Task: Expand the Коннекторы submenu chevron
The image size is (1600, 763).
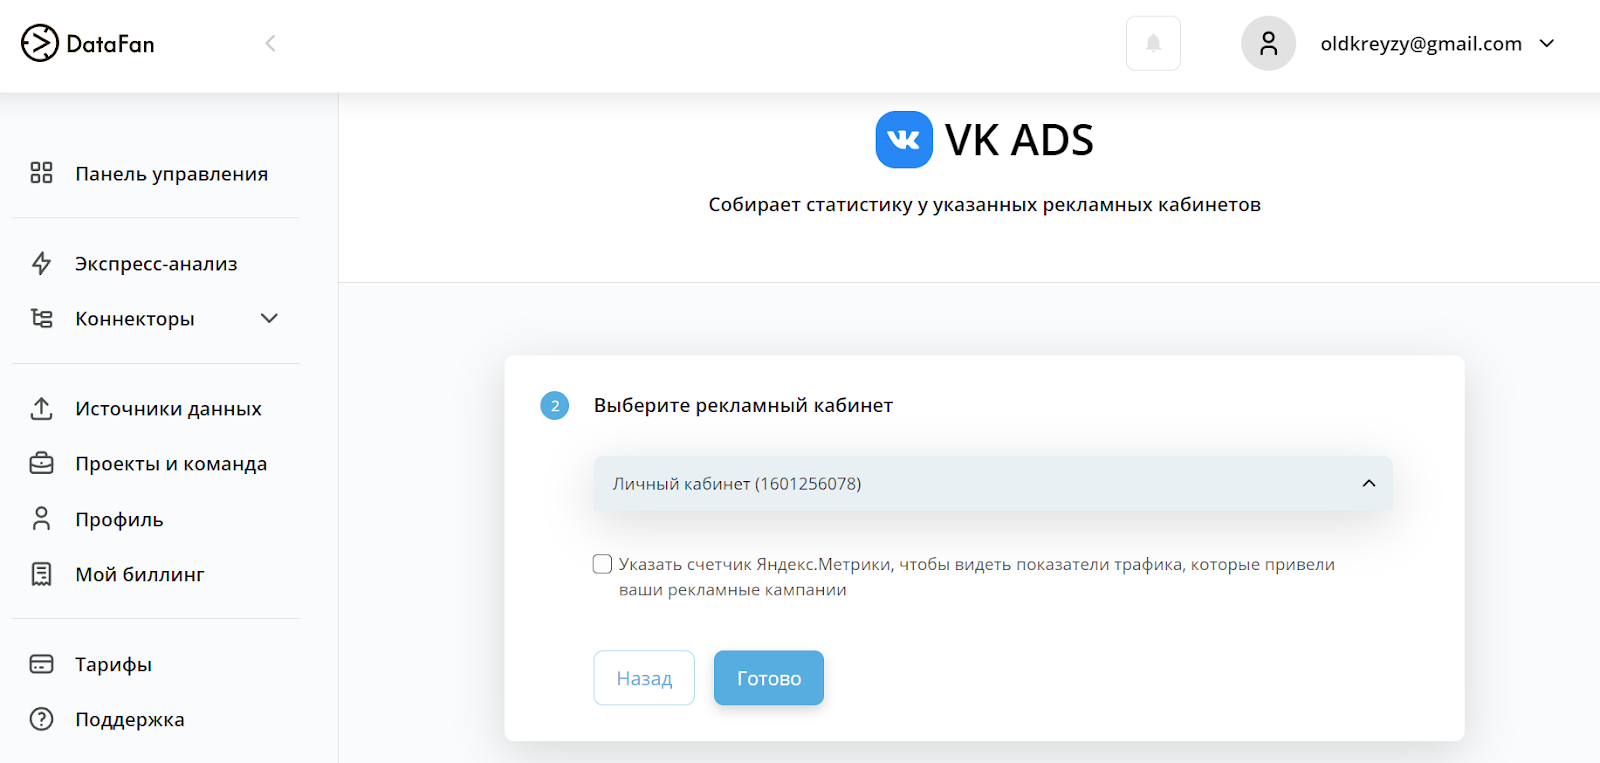Action: (x=269, y=318)
